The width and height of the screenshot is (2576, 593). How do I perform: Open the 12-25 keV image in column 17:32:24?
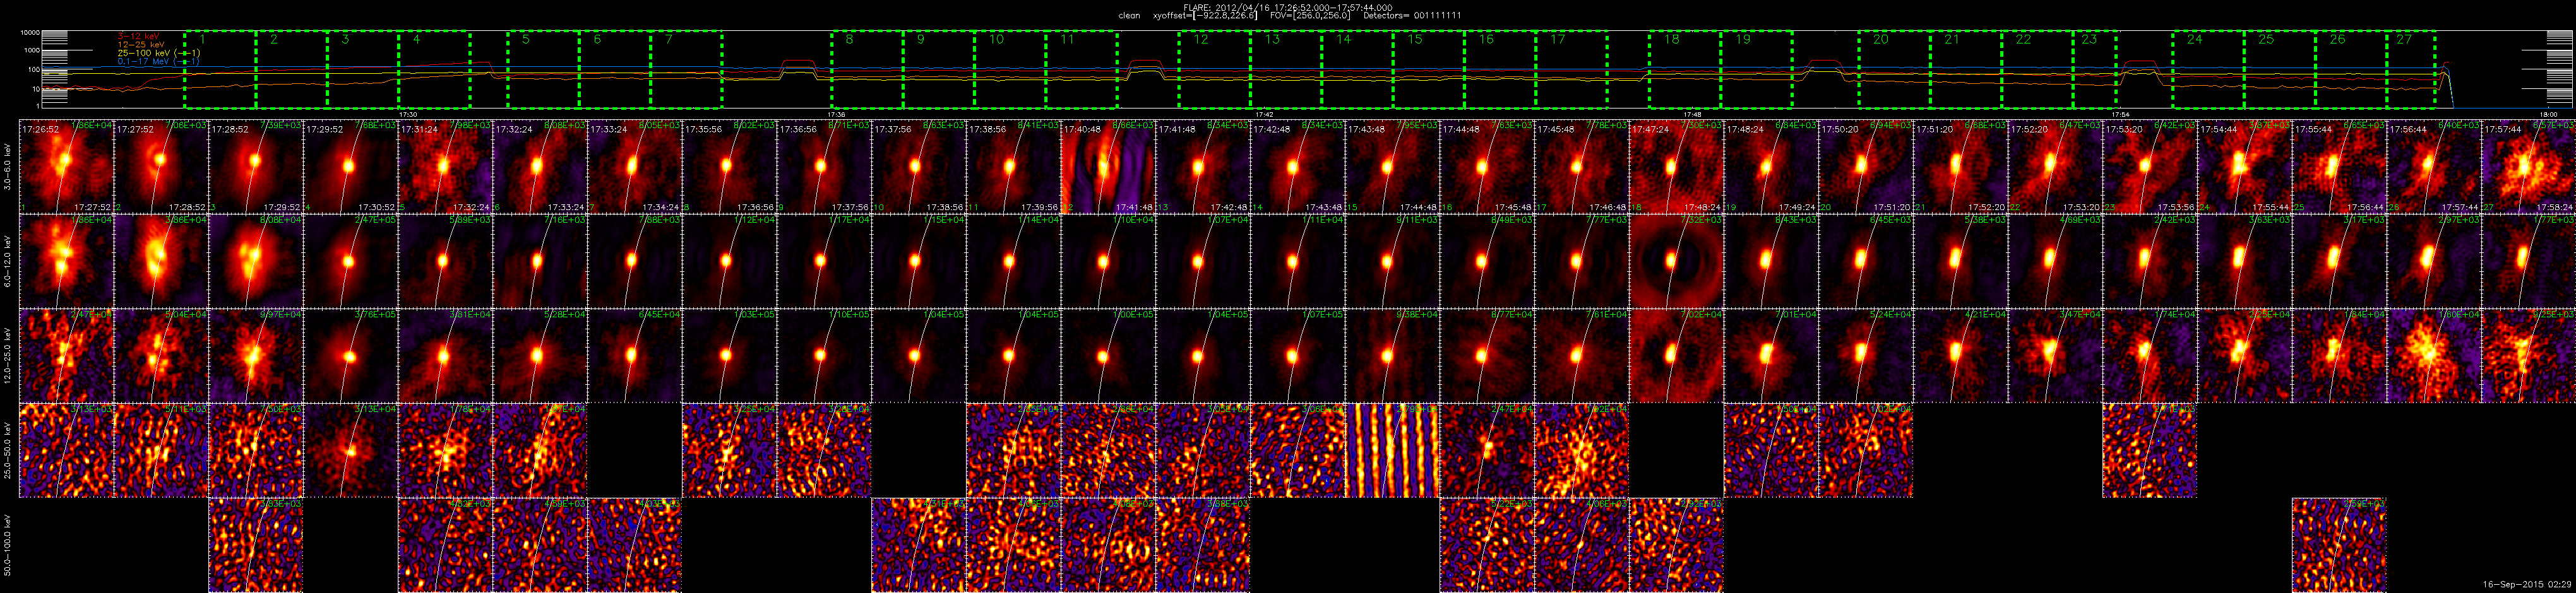(540, 356)
